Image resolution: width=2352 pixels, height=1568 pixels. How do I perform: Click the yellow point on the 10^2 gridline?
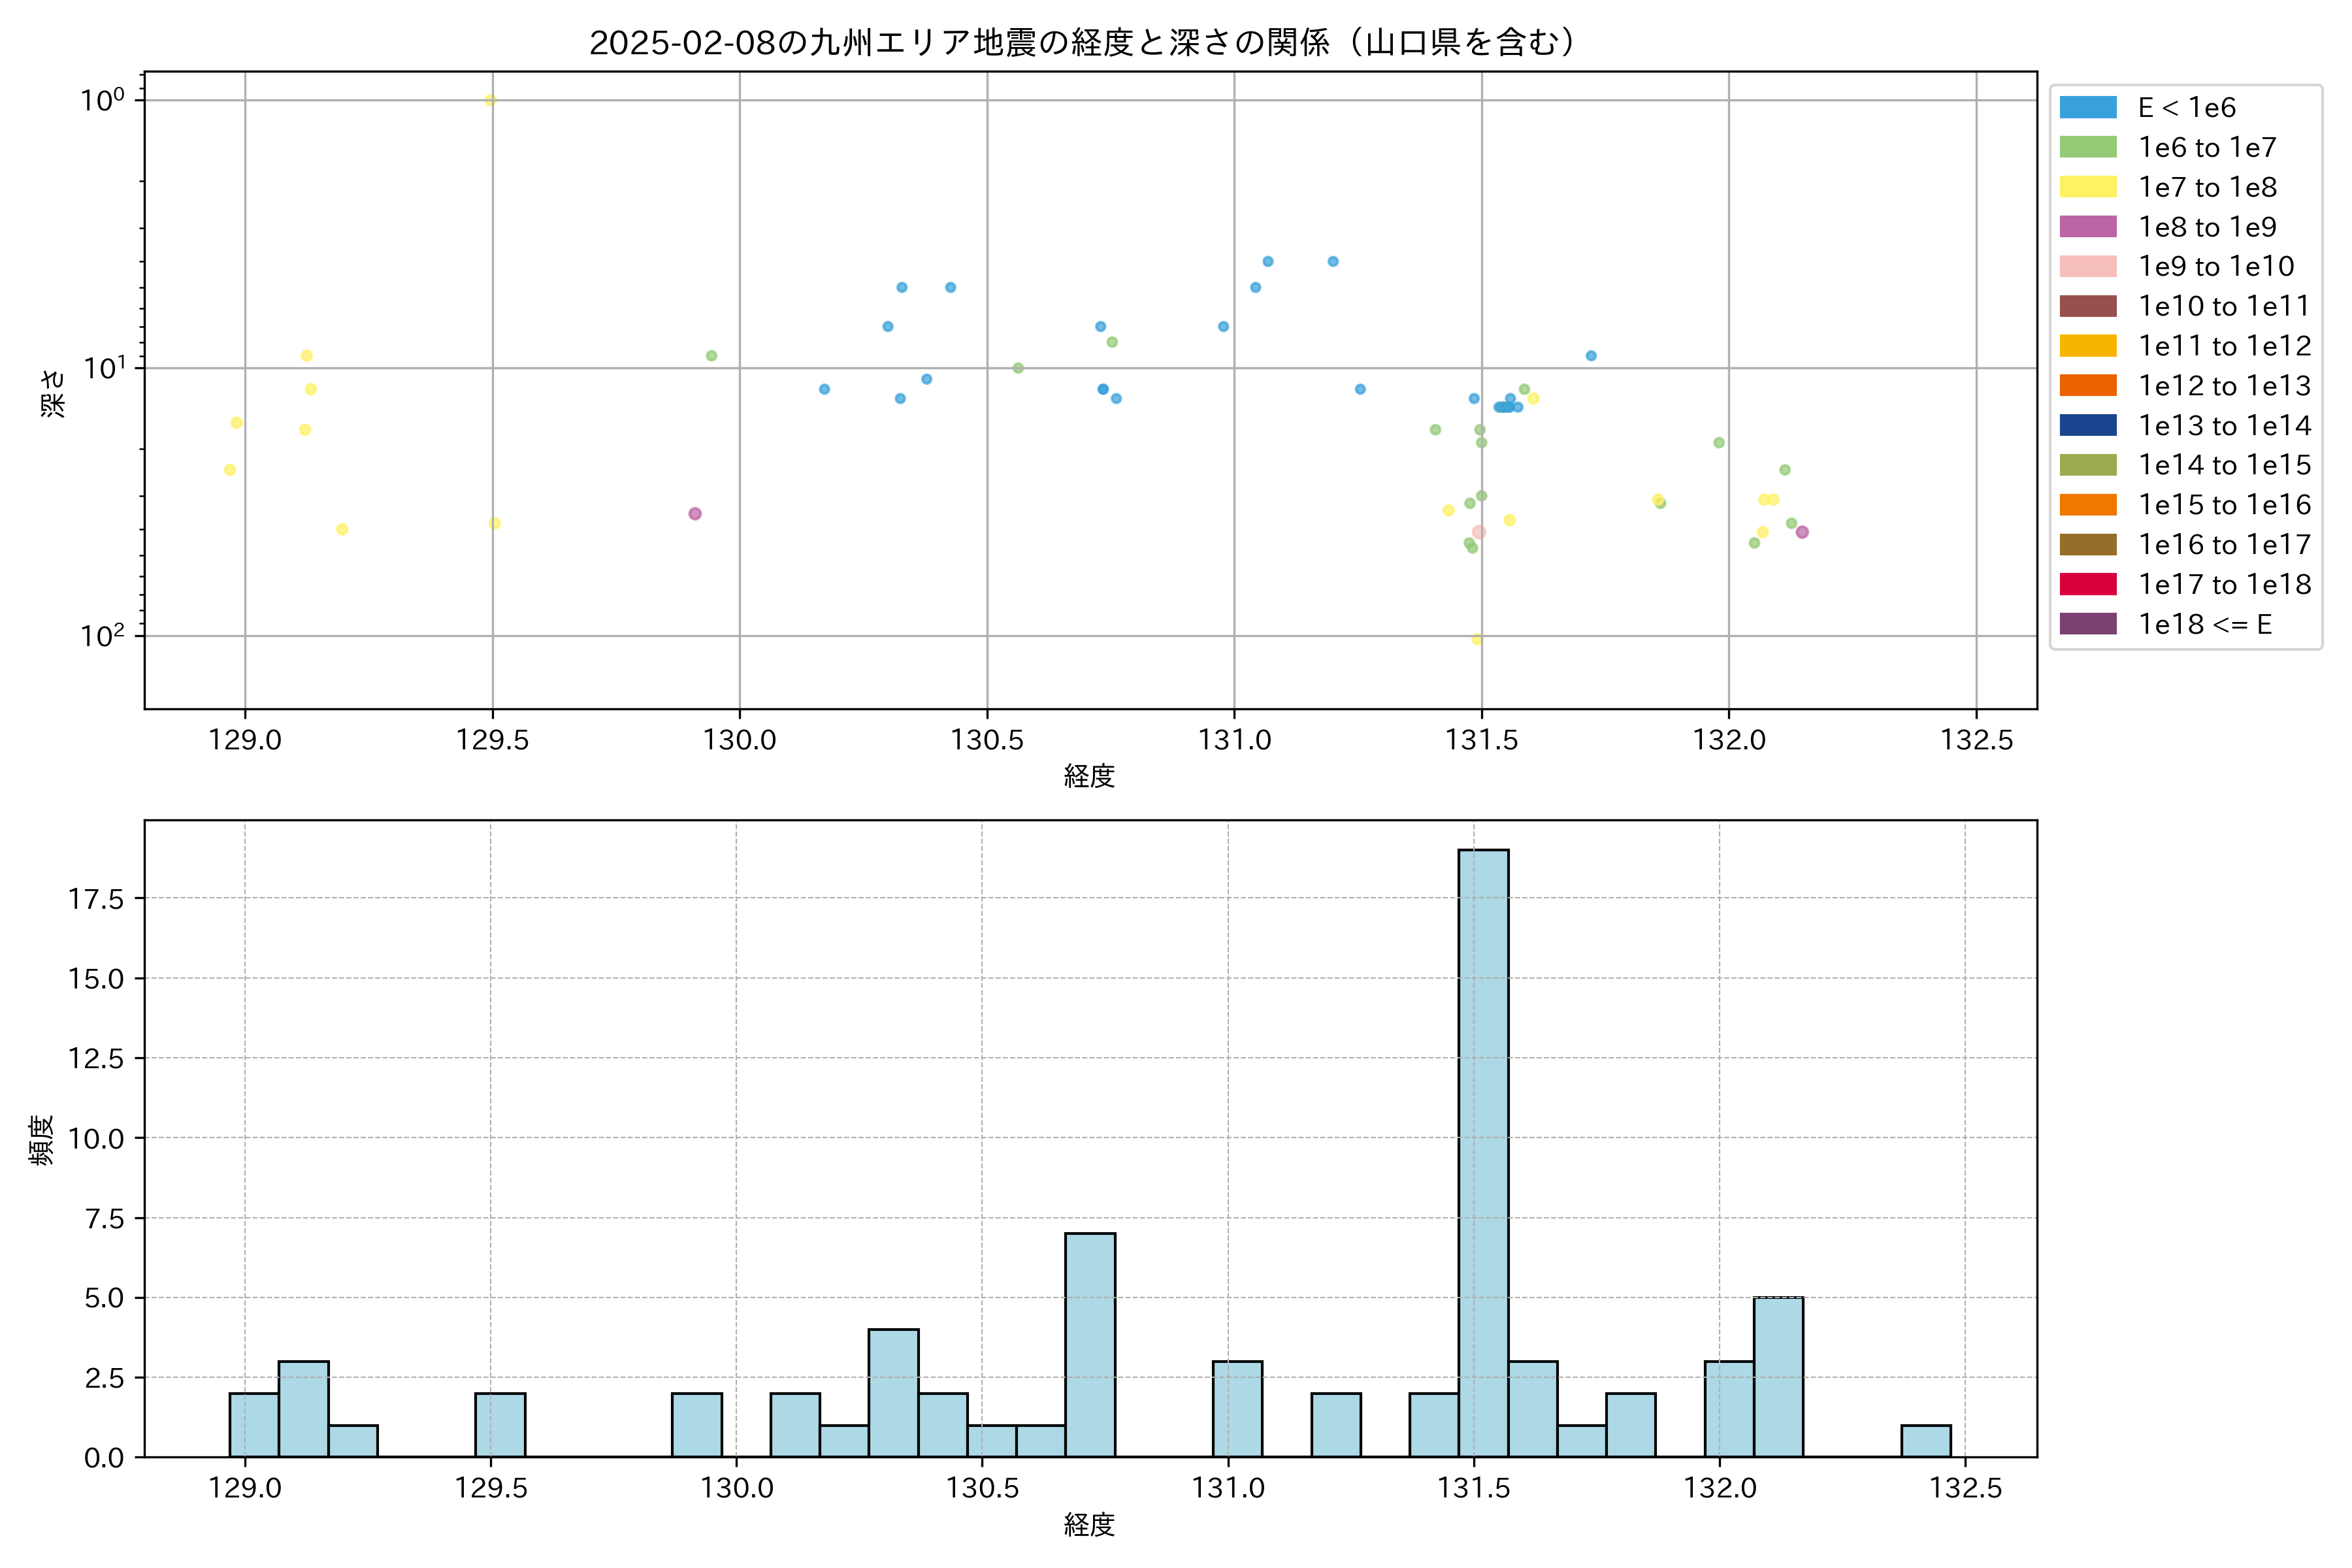coord(1477,640)
